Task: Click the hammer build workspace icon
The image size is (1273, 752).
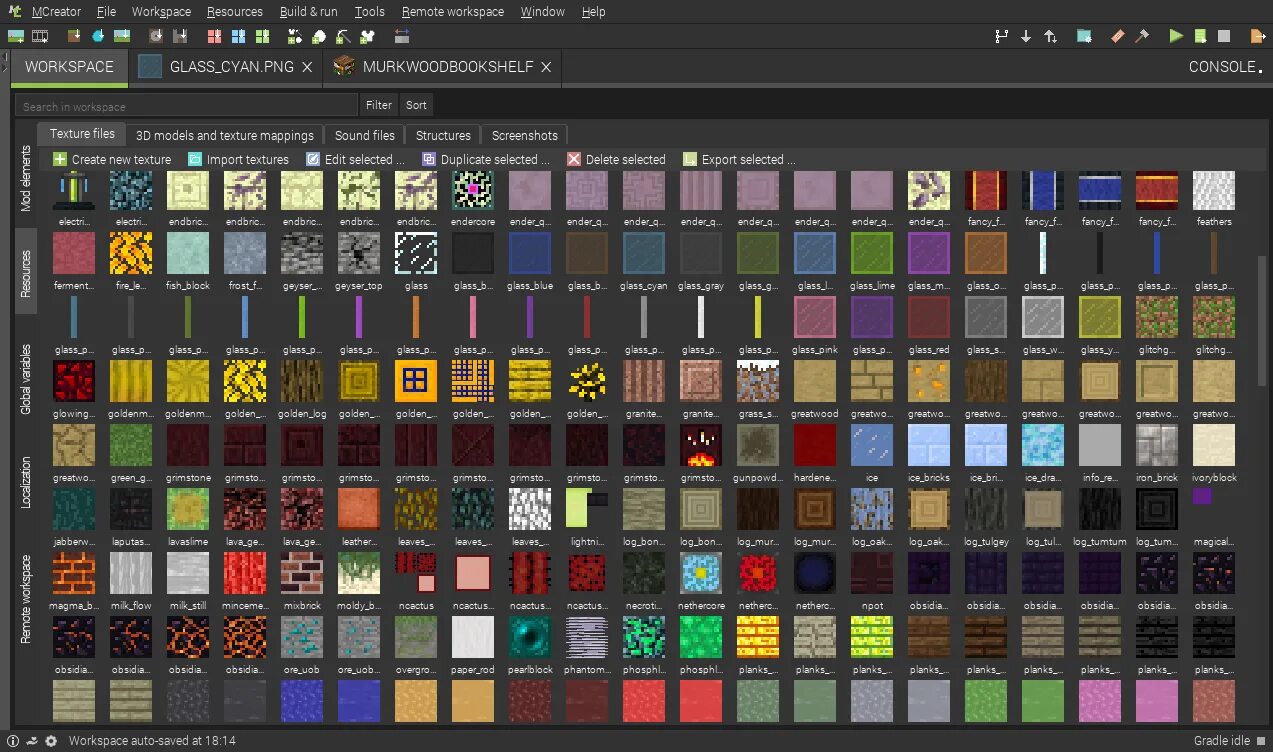Action: [x=1142, y=36]
